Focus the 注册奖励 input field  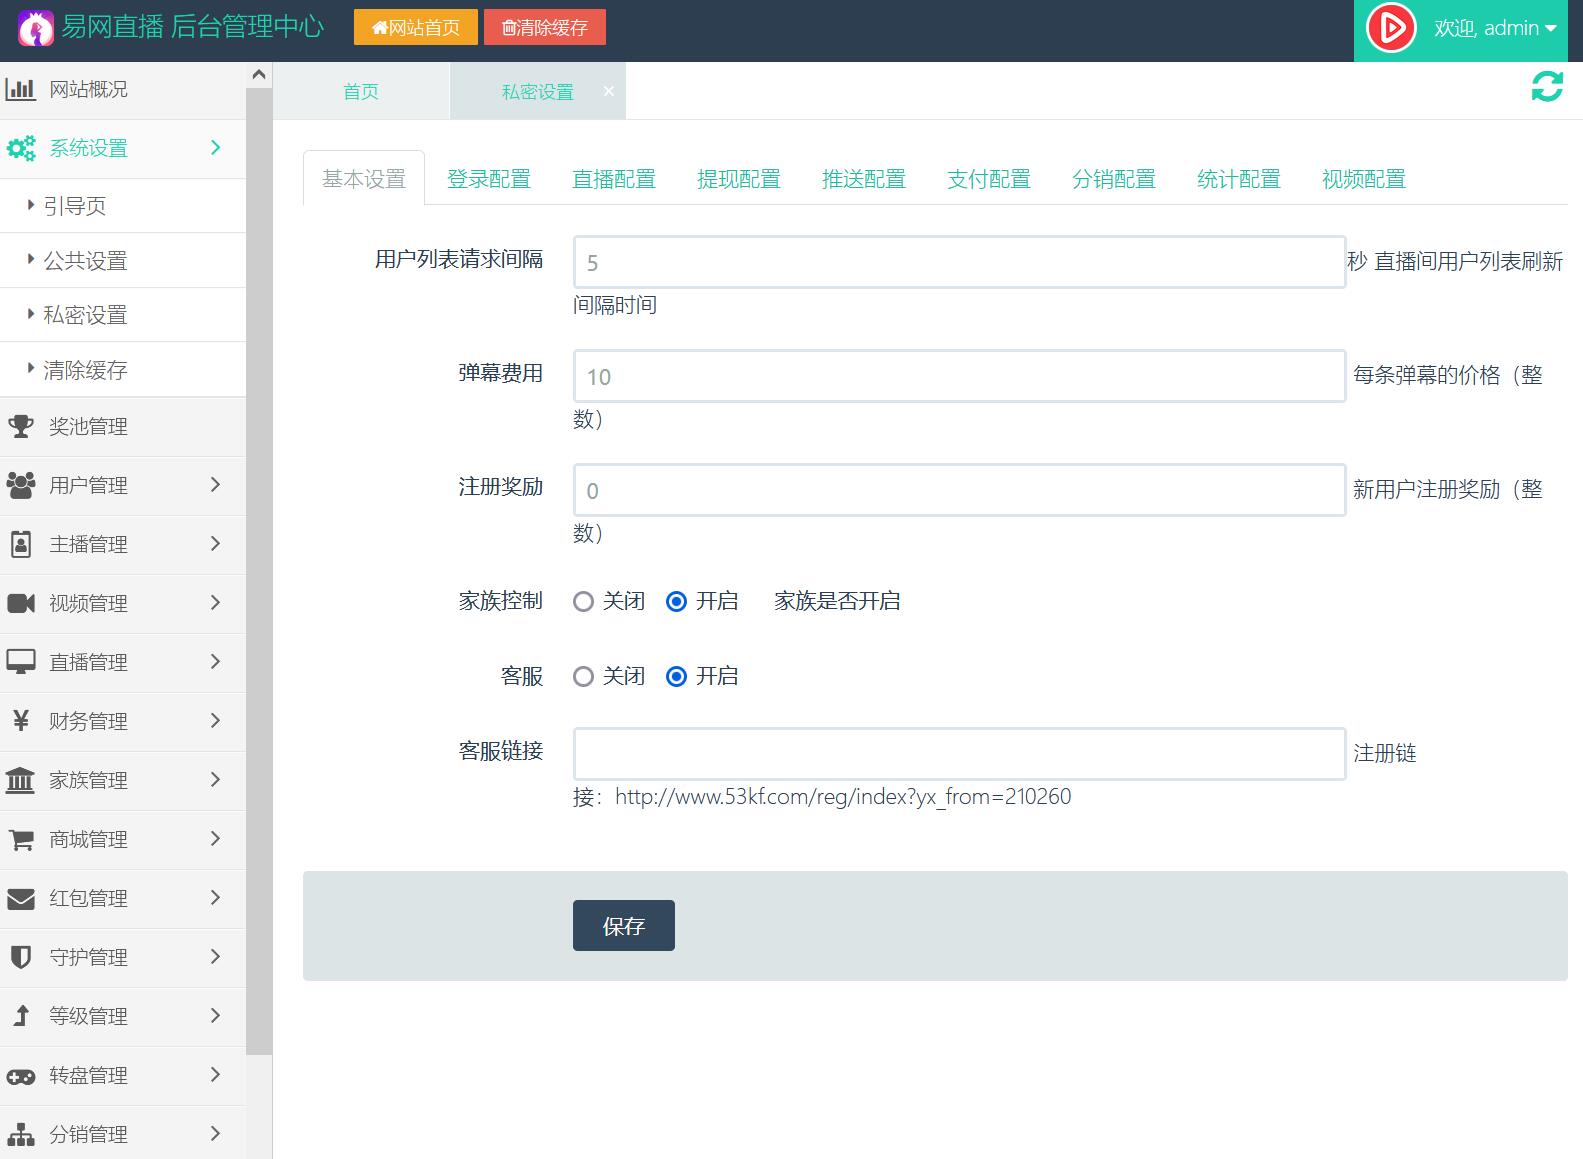click(959, 490)
